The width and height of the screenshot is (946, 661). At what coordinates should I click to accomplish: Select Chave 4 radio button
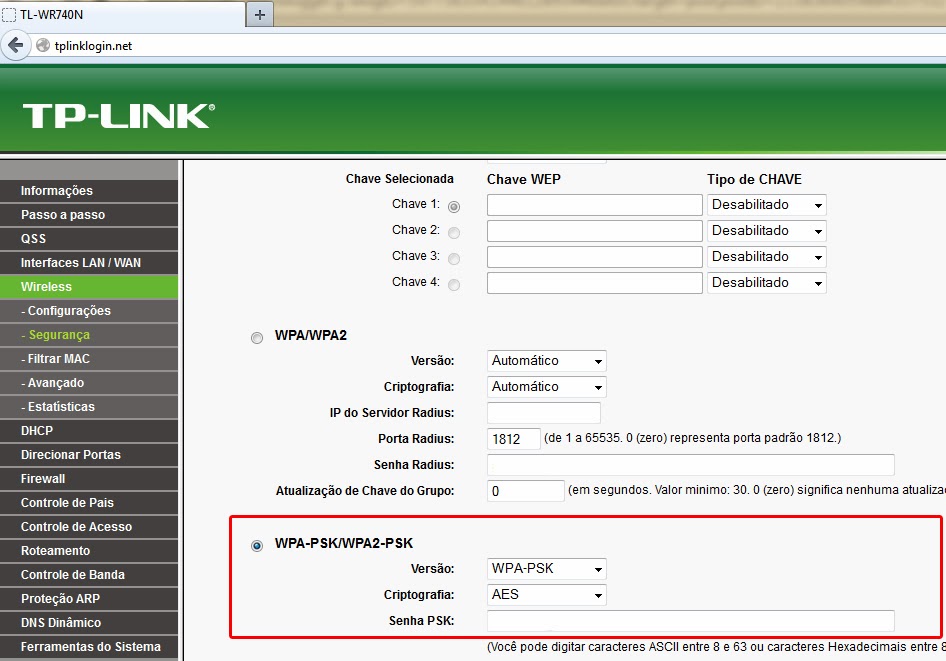point(454,285)
